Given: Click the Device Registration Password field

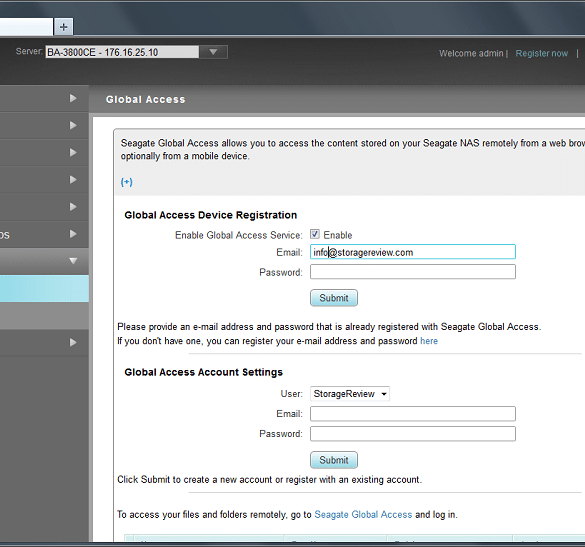Looking at the screenshot, I should (413, 272).
